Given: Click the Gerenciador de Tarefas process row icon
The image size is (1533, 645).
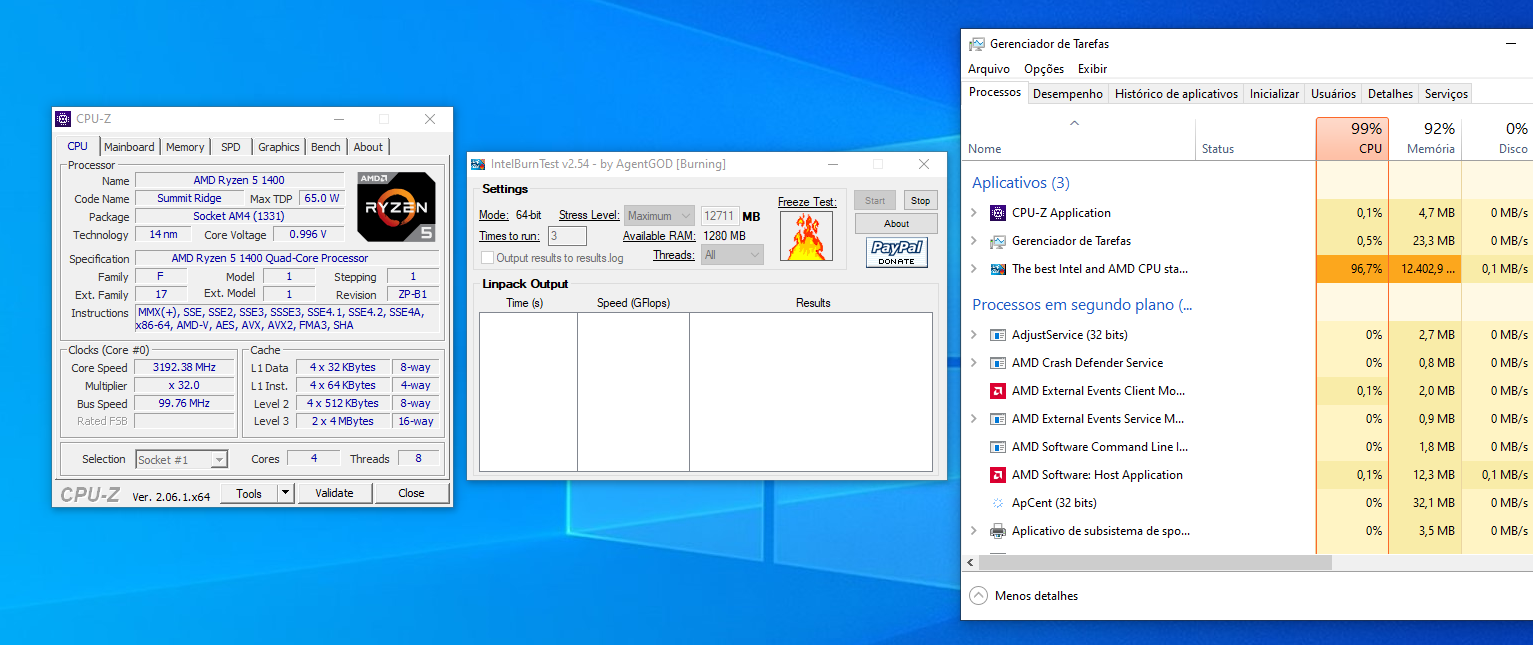Looking at the screenshot, I should pos(997,241).
